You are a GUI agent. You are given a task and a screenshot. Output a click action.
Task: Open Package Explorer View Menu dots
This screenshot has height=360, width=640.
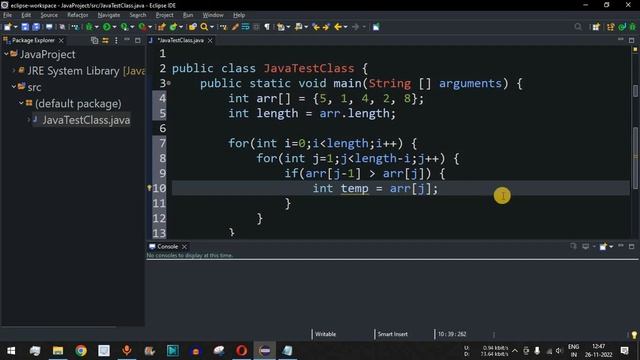[x=116, y=40]
